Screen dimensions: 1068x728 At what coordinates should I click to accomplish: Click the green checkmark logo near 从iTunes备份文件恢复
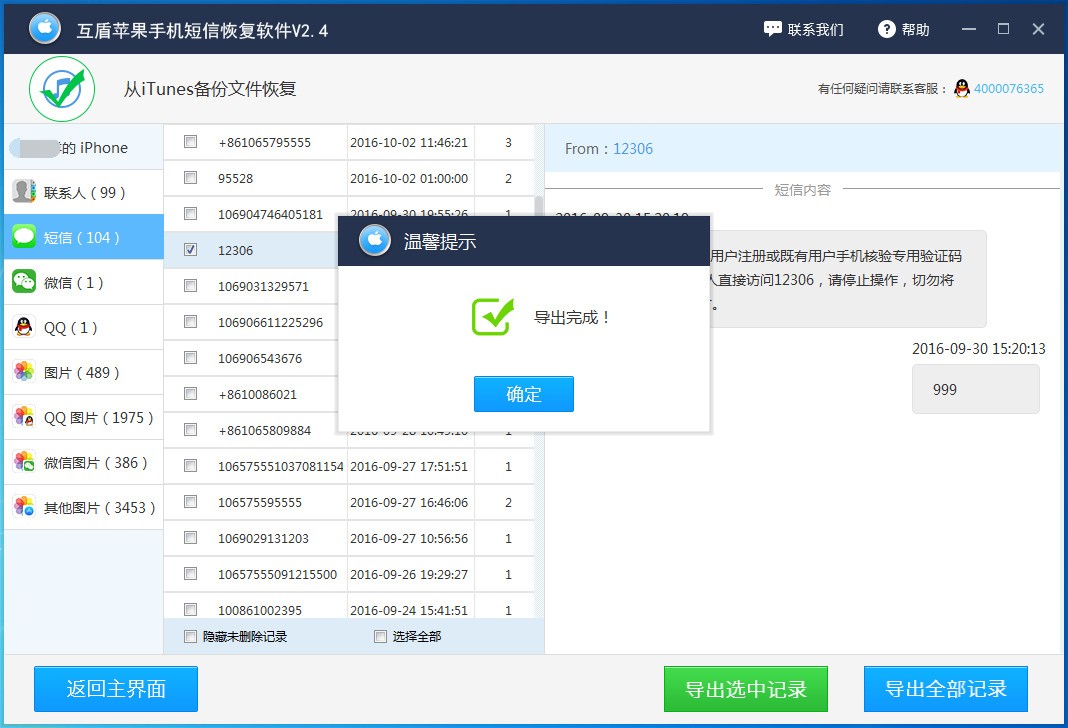pyautogui.click(x=60, y=88)
